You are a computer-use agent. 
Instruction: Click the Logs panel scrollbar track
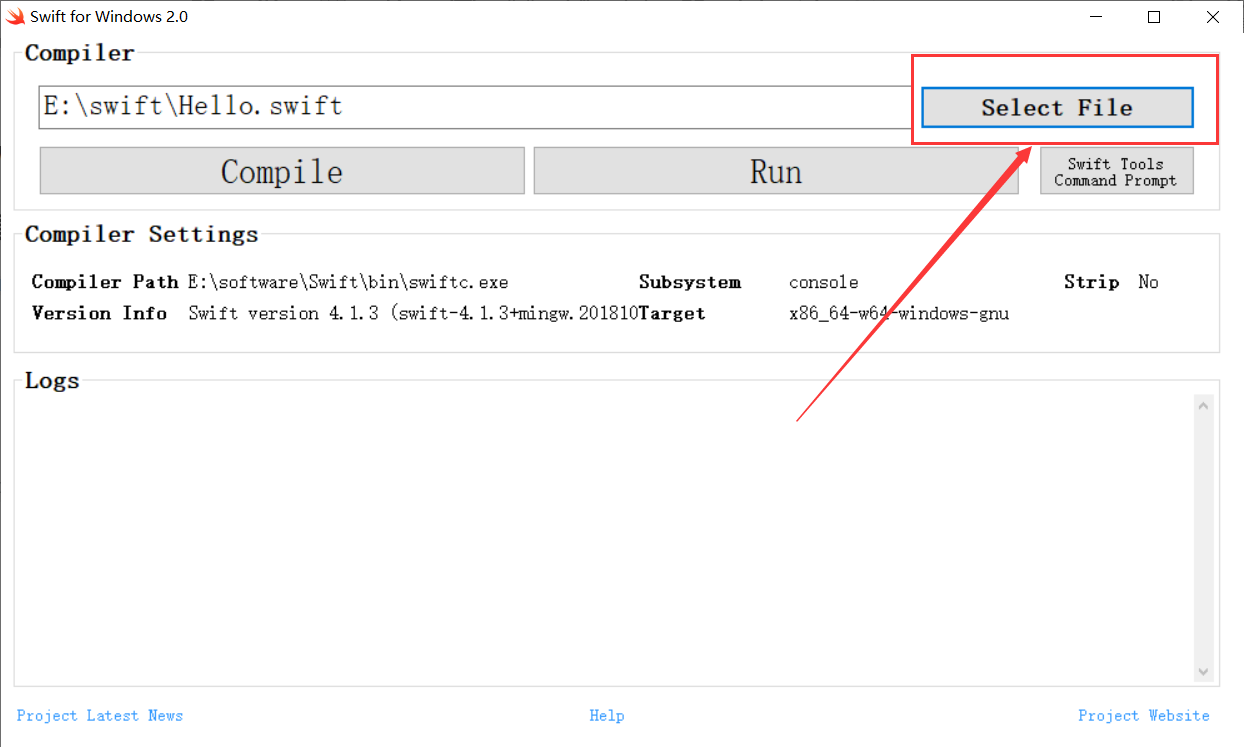click(1203, 540)
